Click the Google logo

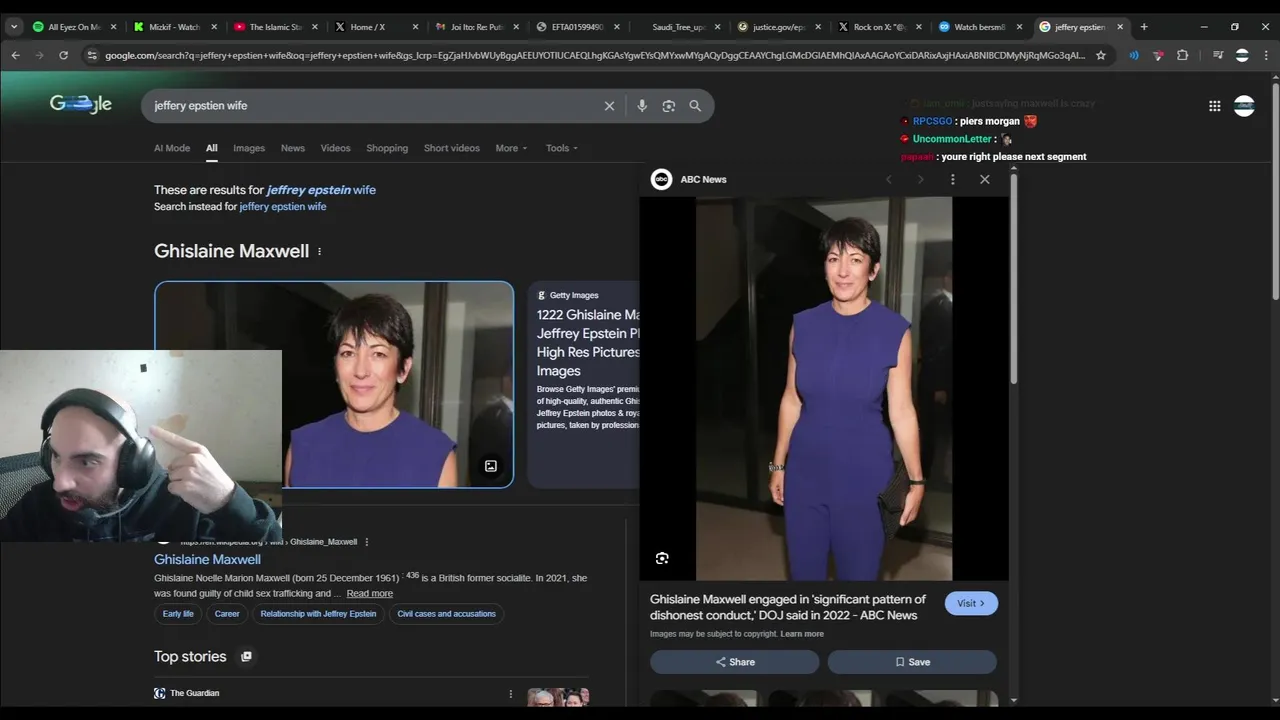tap(81, 104)
